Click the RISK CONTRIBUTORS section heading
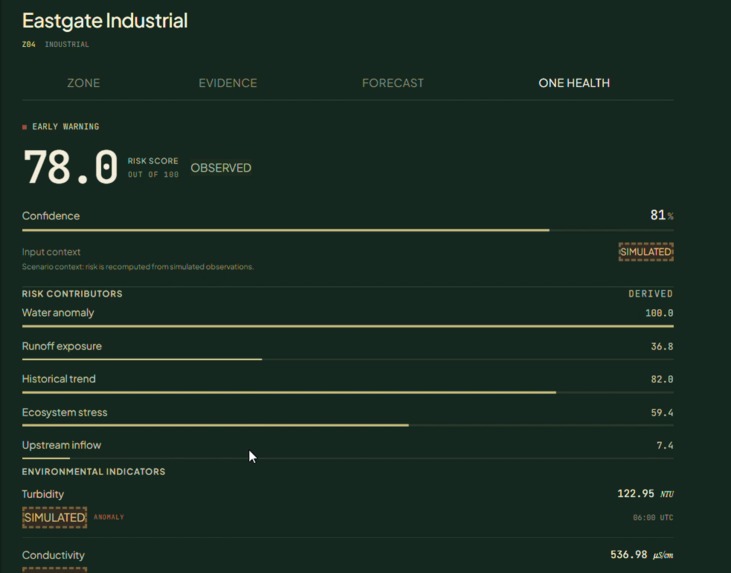 point(72,294)
